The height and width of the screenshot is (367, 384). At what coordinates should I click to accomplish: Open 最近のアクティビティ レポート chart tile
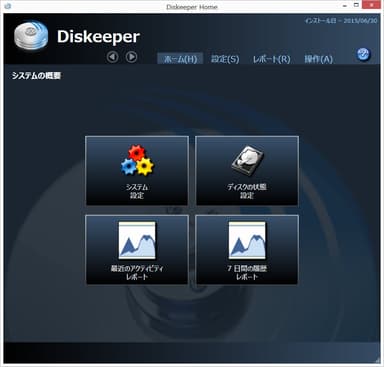(x=137, y=250)
